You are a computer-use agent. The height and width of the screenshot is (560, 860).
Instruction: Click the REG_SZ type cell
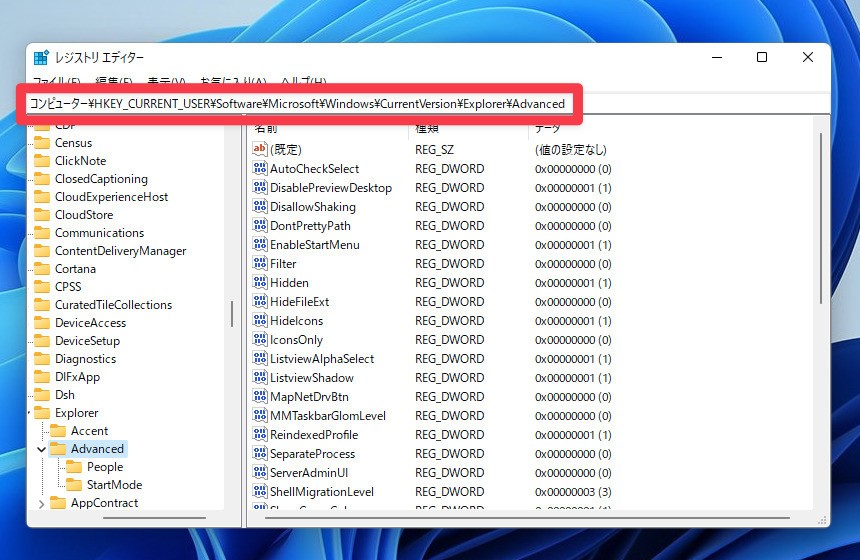click(434, 150)
